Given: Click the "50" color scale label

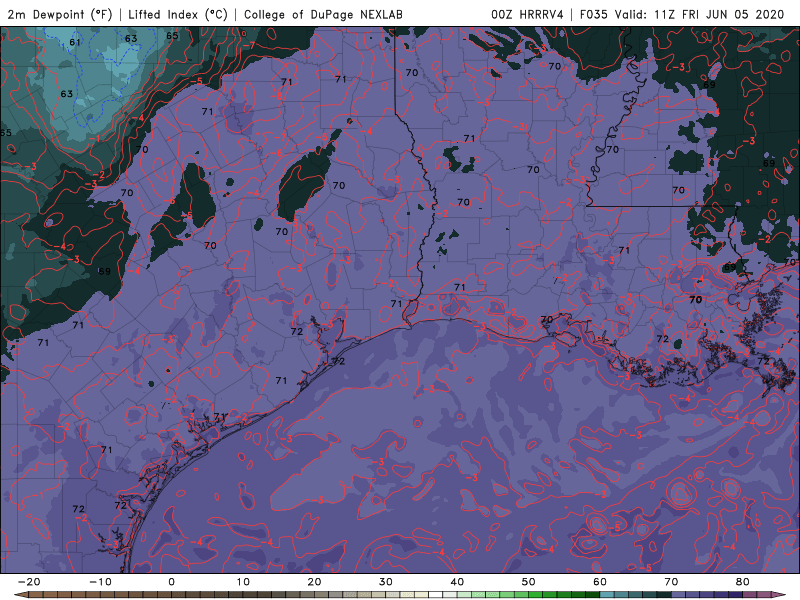Looking at the screenshot, I should click(529, 582).
